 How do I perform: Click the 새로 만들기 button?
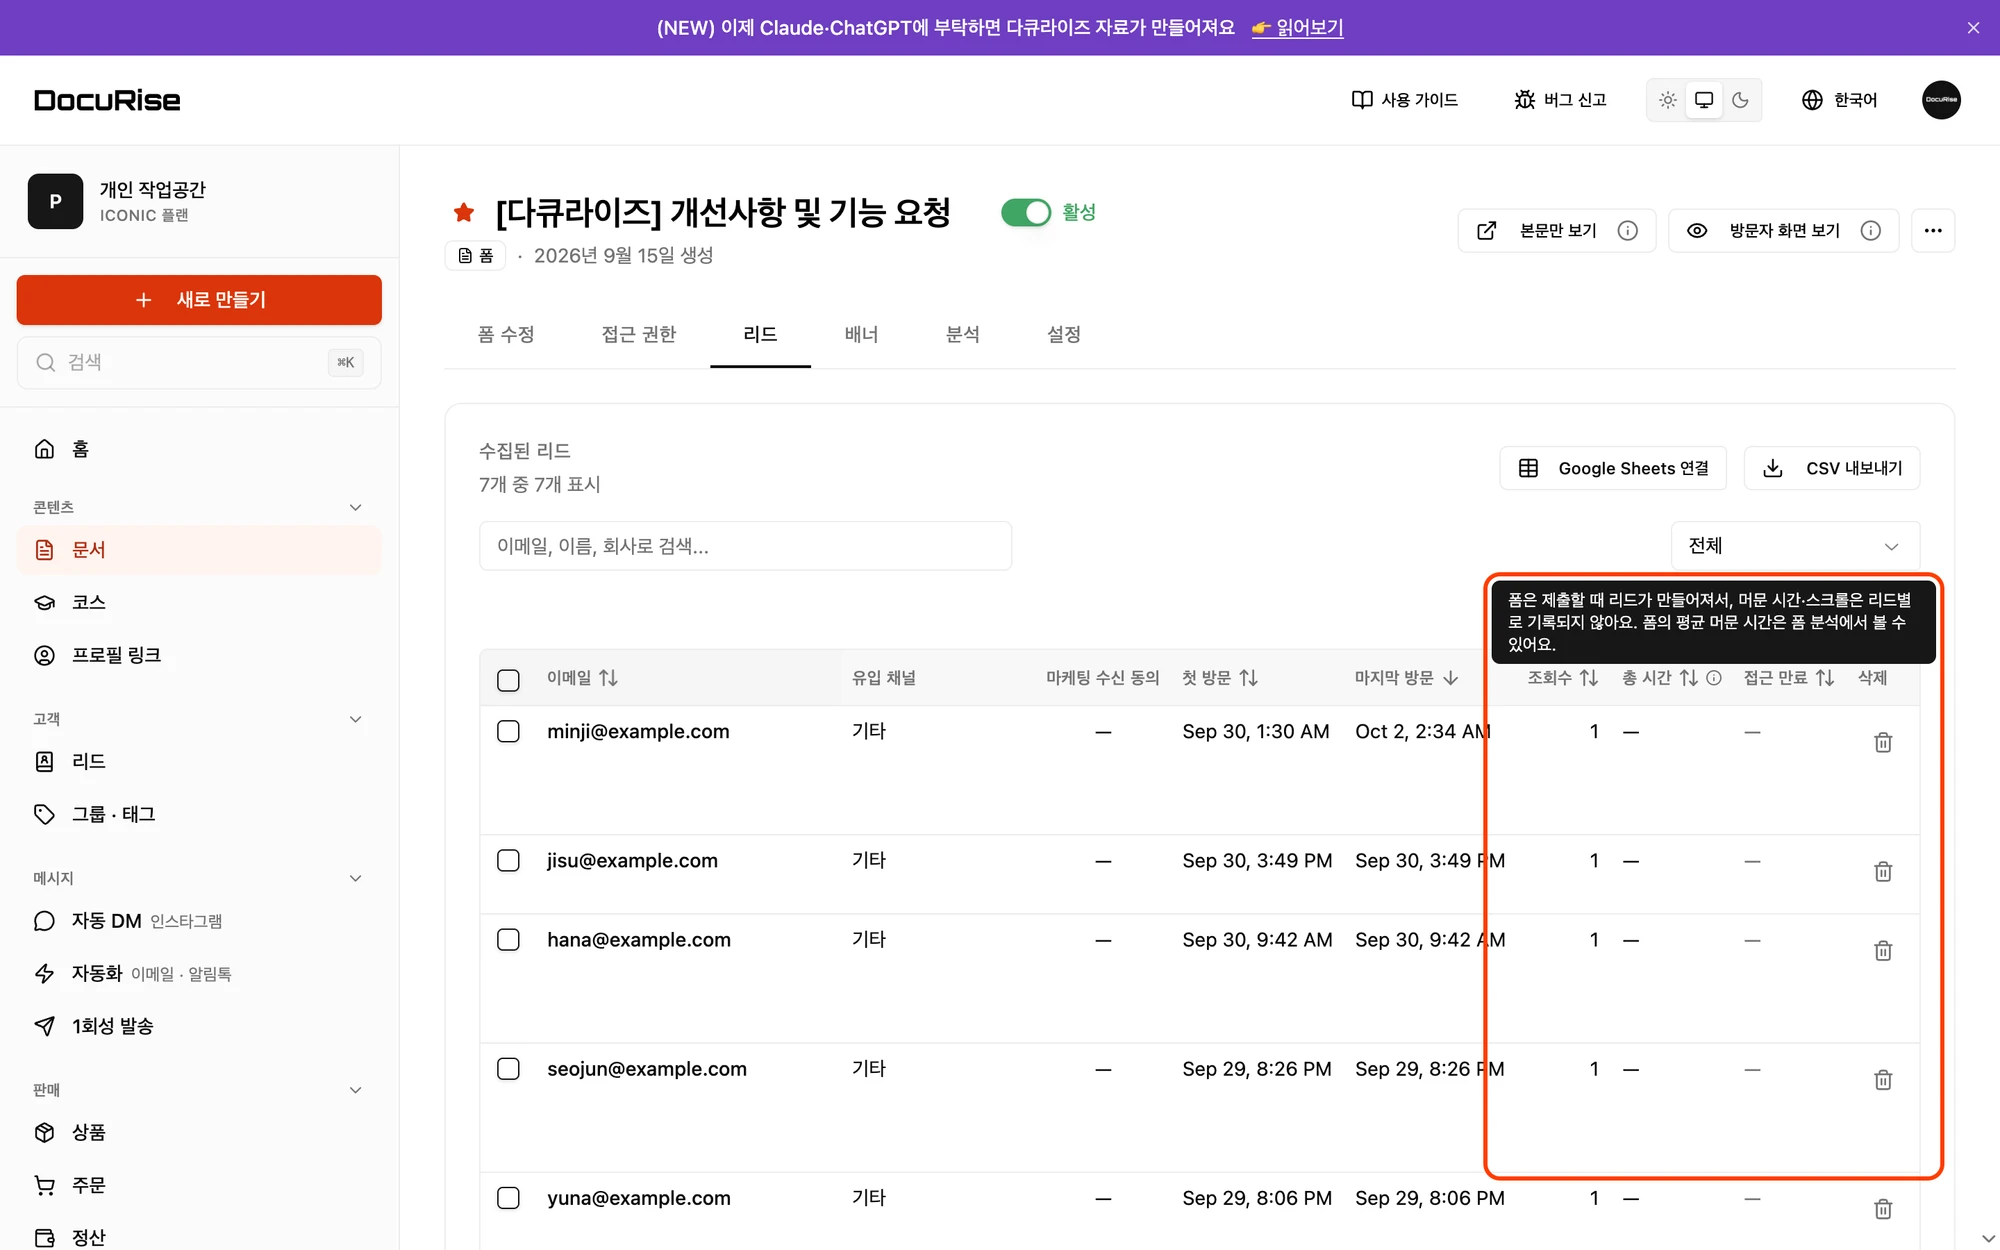coord(199,300)
